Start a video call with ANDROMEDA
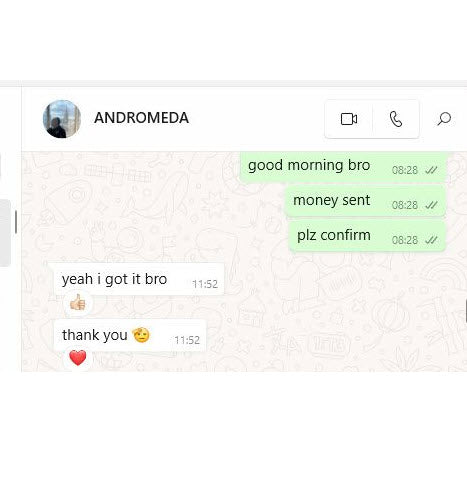 (x=349, y=119)
